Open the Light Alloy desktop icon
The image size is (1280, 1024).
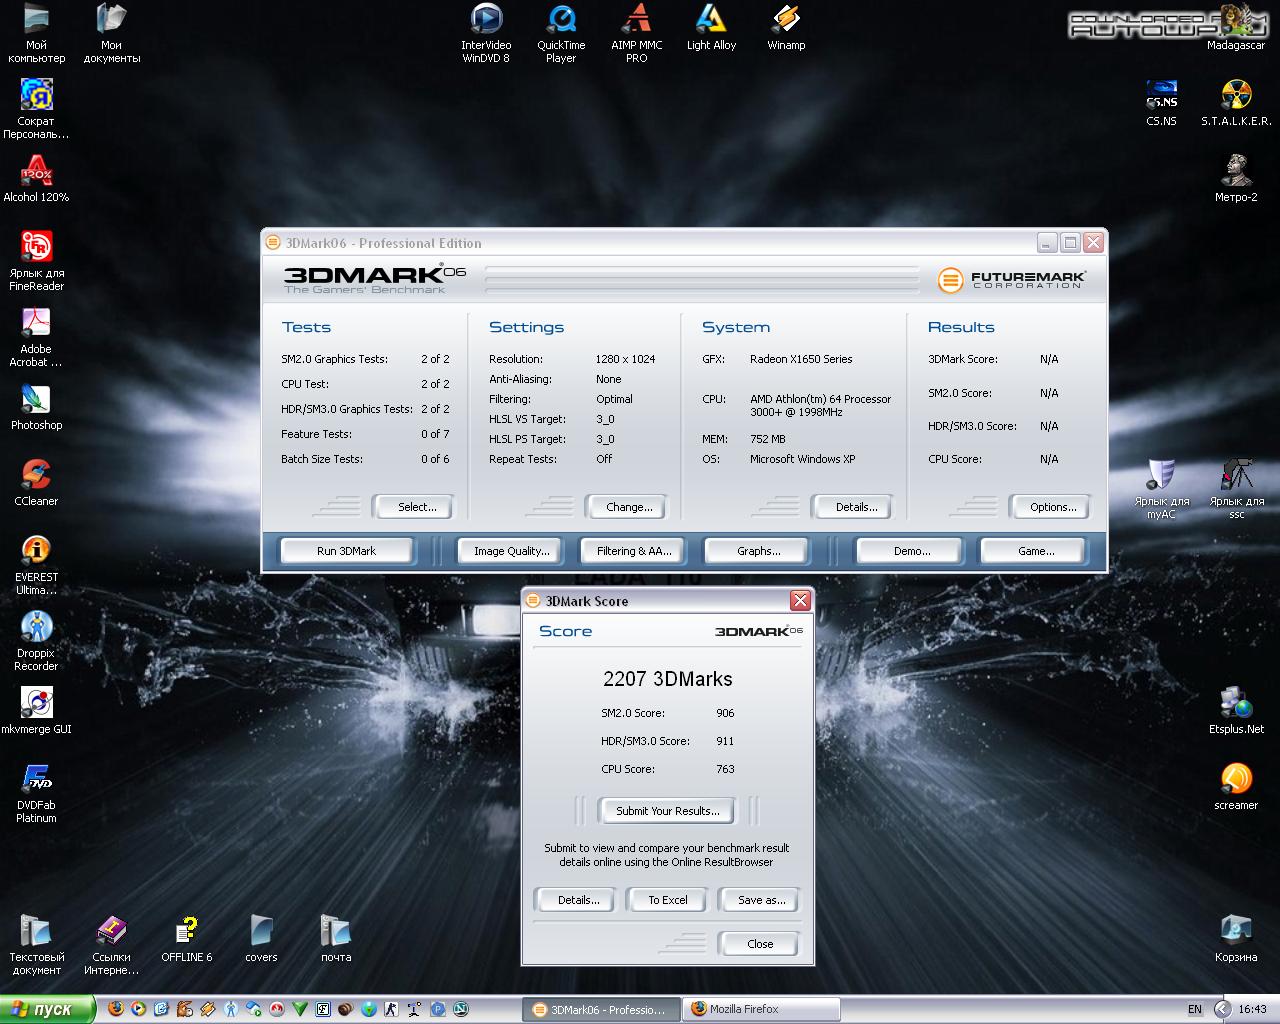pyautogui.click(x=711, y=20)
